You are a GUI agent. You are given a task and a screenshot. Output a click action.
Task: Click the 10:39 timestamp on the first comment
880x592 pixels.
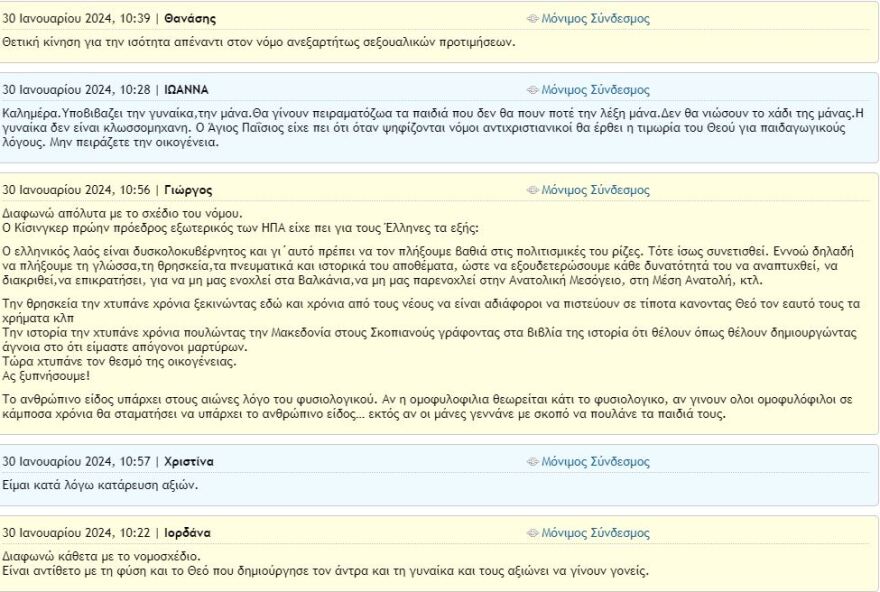coord(133,19)
